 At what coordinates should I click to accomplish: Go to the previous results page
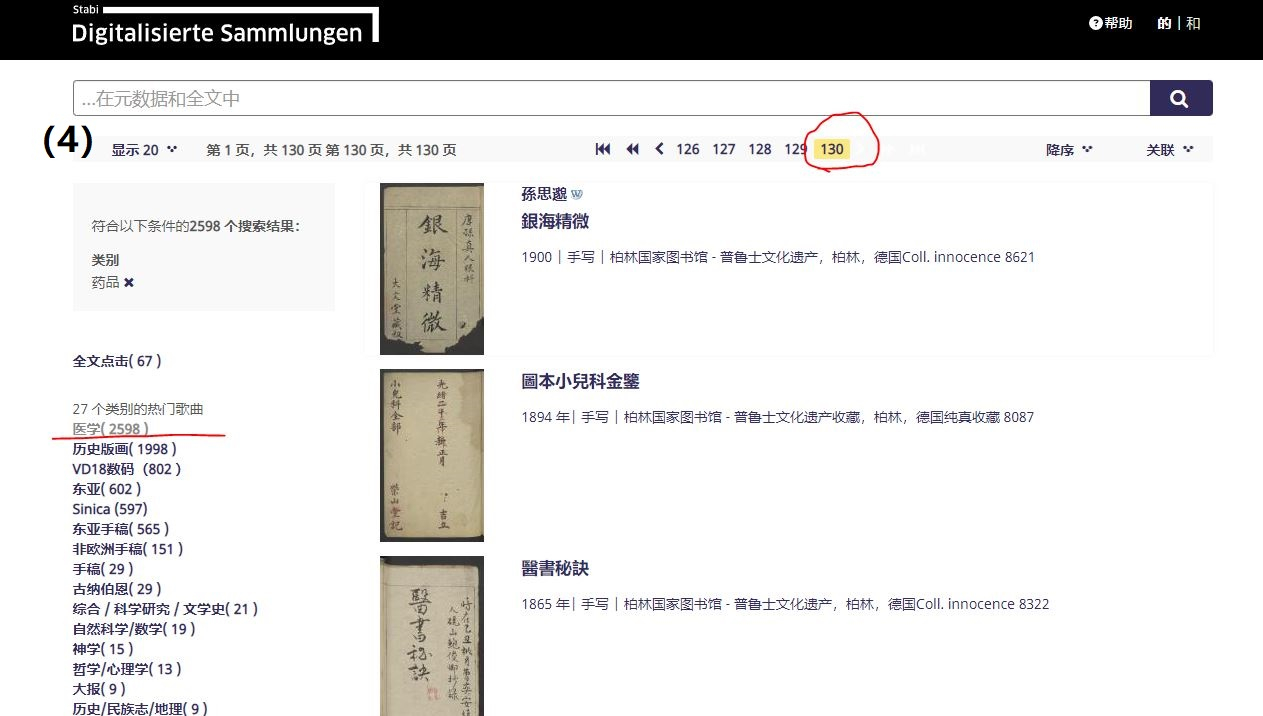(659, 149)
